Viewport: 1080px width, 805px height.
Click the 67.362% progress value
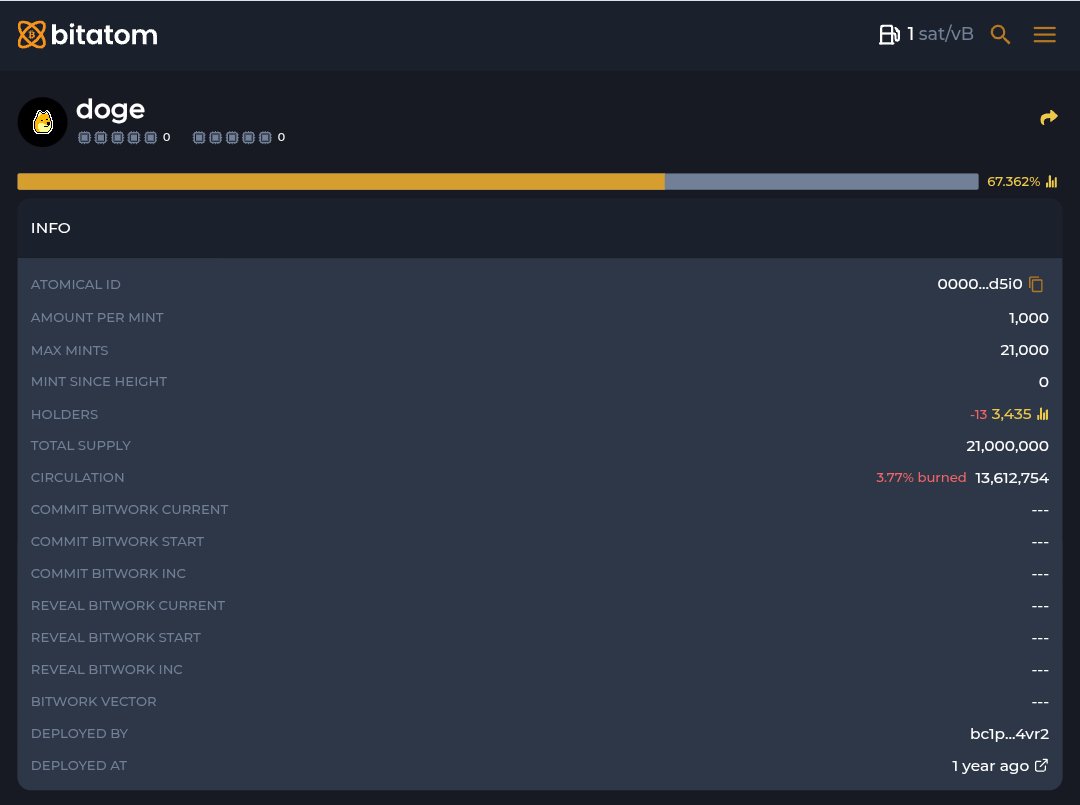pos(1013,181)
